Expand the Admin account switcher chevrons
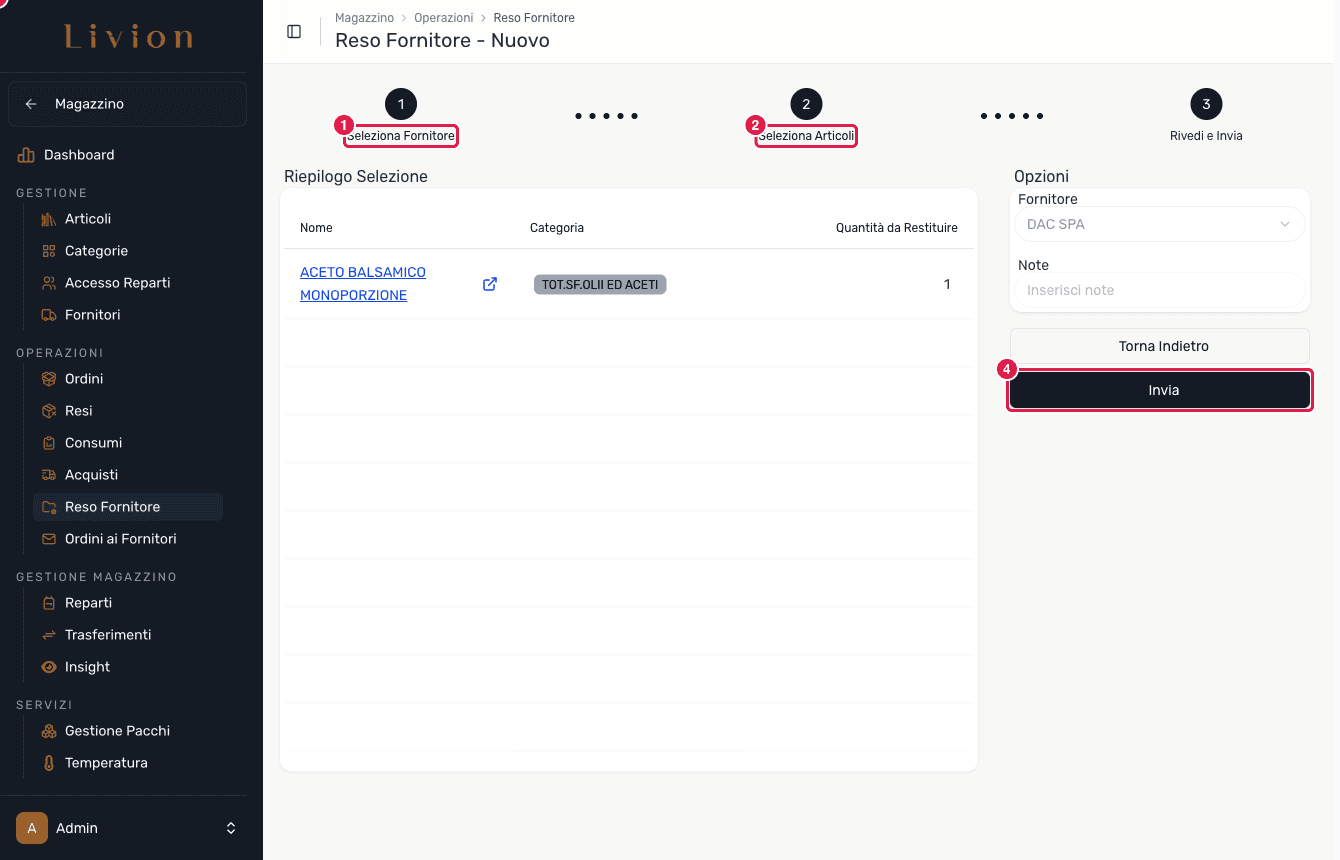The height and width of the screenshot is (860, 1340). tap(231, 828)
